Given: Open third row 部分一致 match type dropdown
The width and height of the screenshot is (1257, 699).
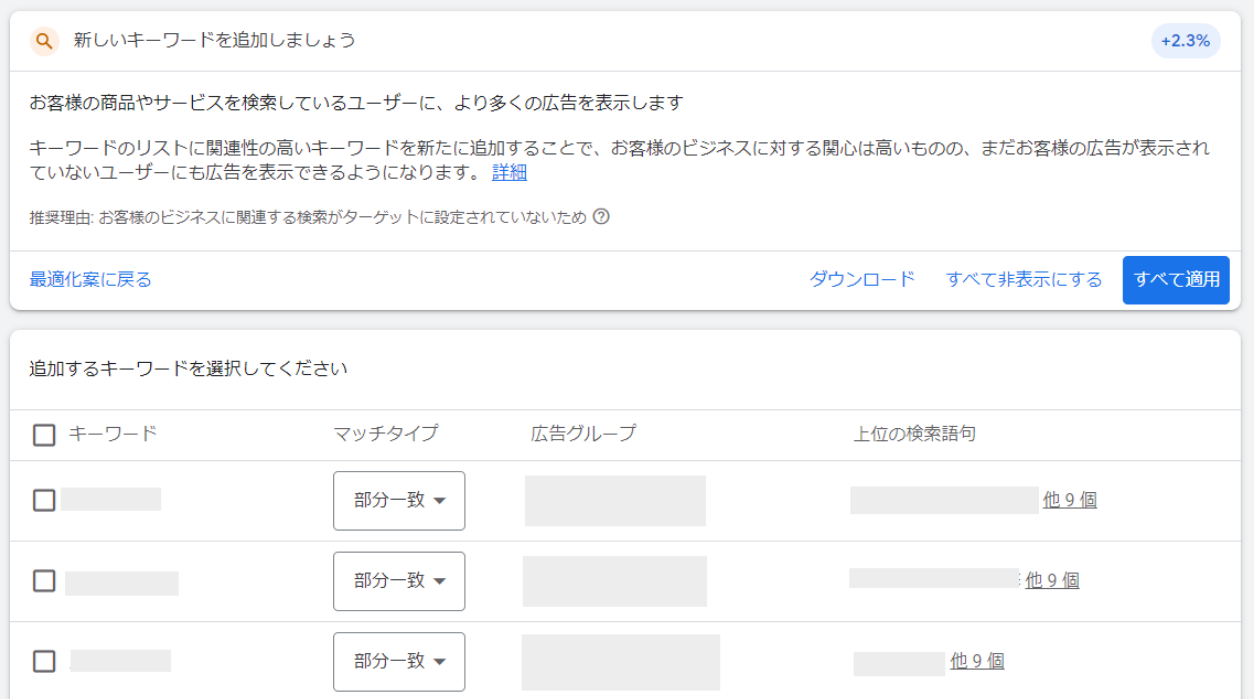Looking at the screenshot, I should click(x=399, y=661).
